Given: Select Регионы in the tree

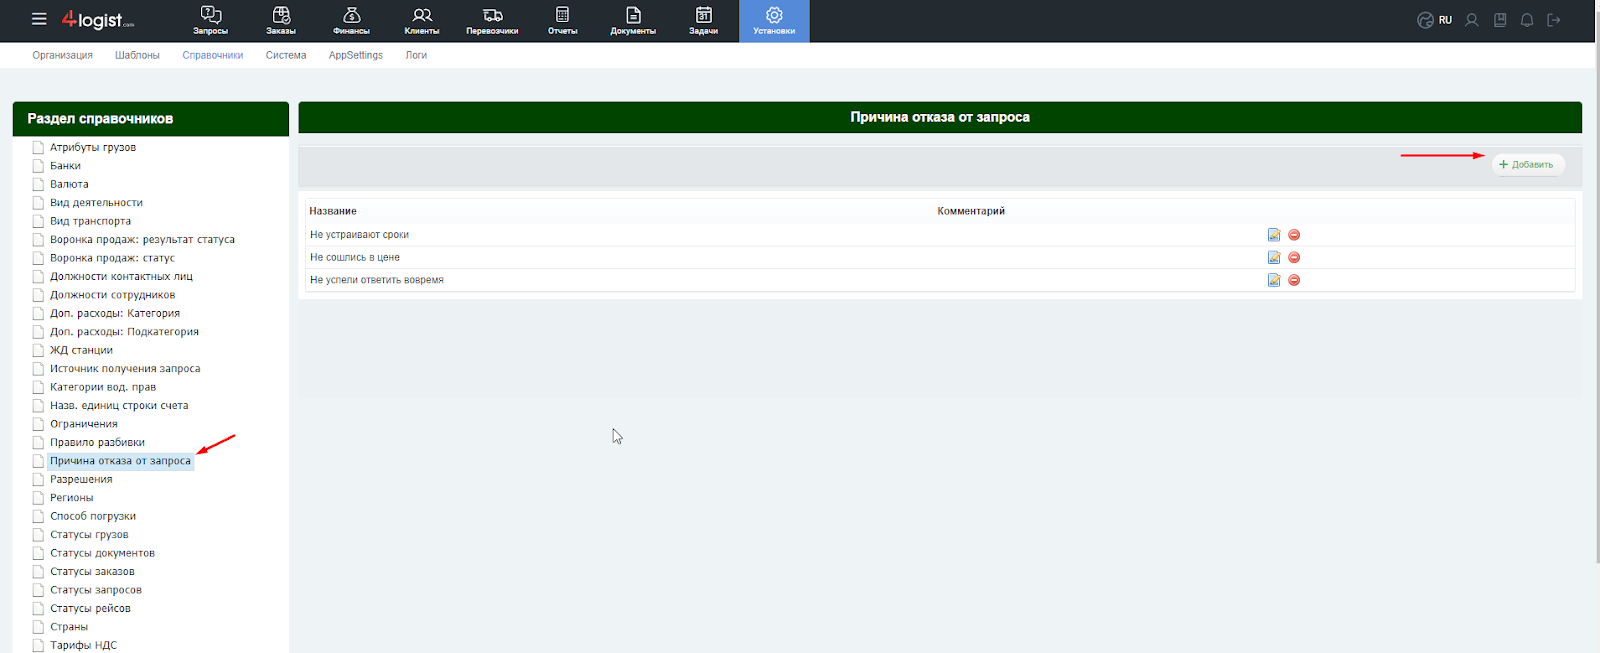Looking at the screenshot, I should [72, 498].
